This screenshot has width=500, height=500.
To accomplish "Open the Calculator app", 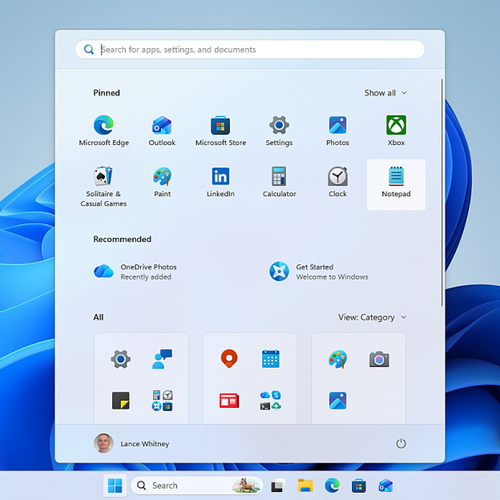I will (x=279, y=182).
